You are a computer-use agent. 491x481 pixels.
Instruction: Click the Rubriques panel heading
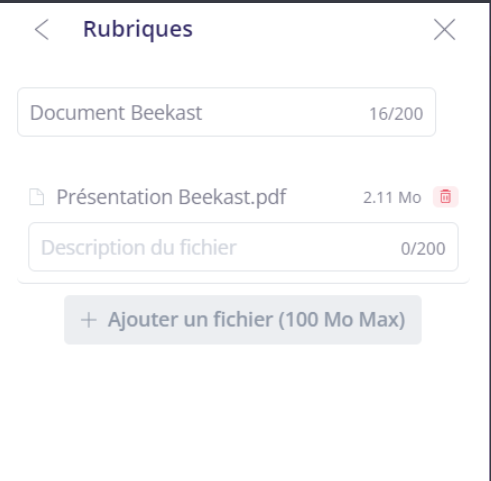click(x=138, y=29)
